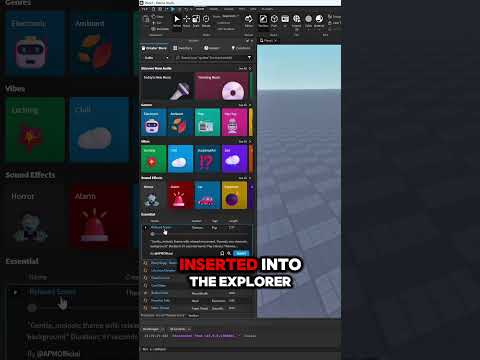
Task: Click See All next to Vibes
Action: click(x=243, y=141)
